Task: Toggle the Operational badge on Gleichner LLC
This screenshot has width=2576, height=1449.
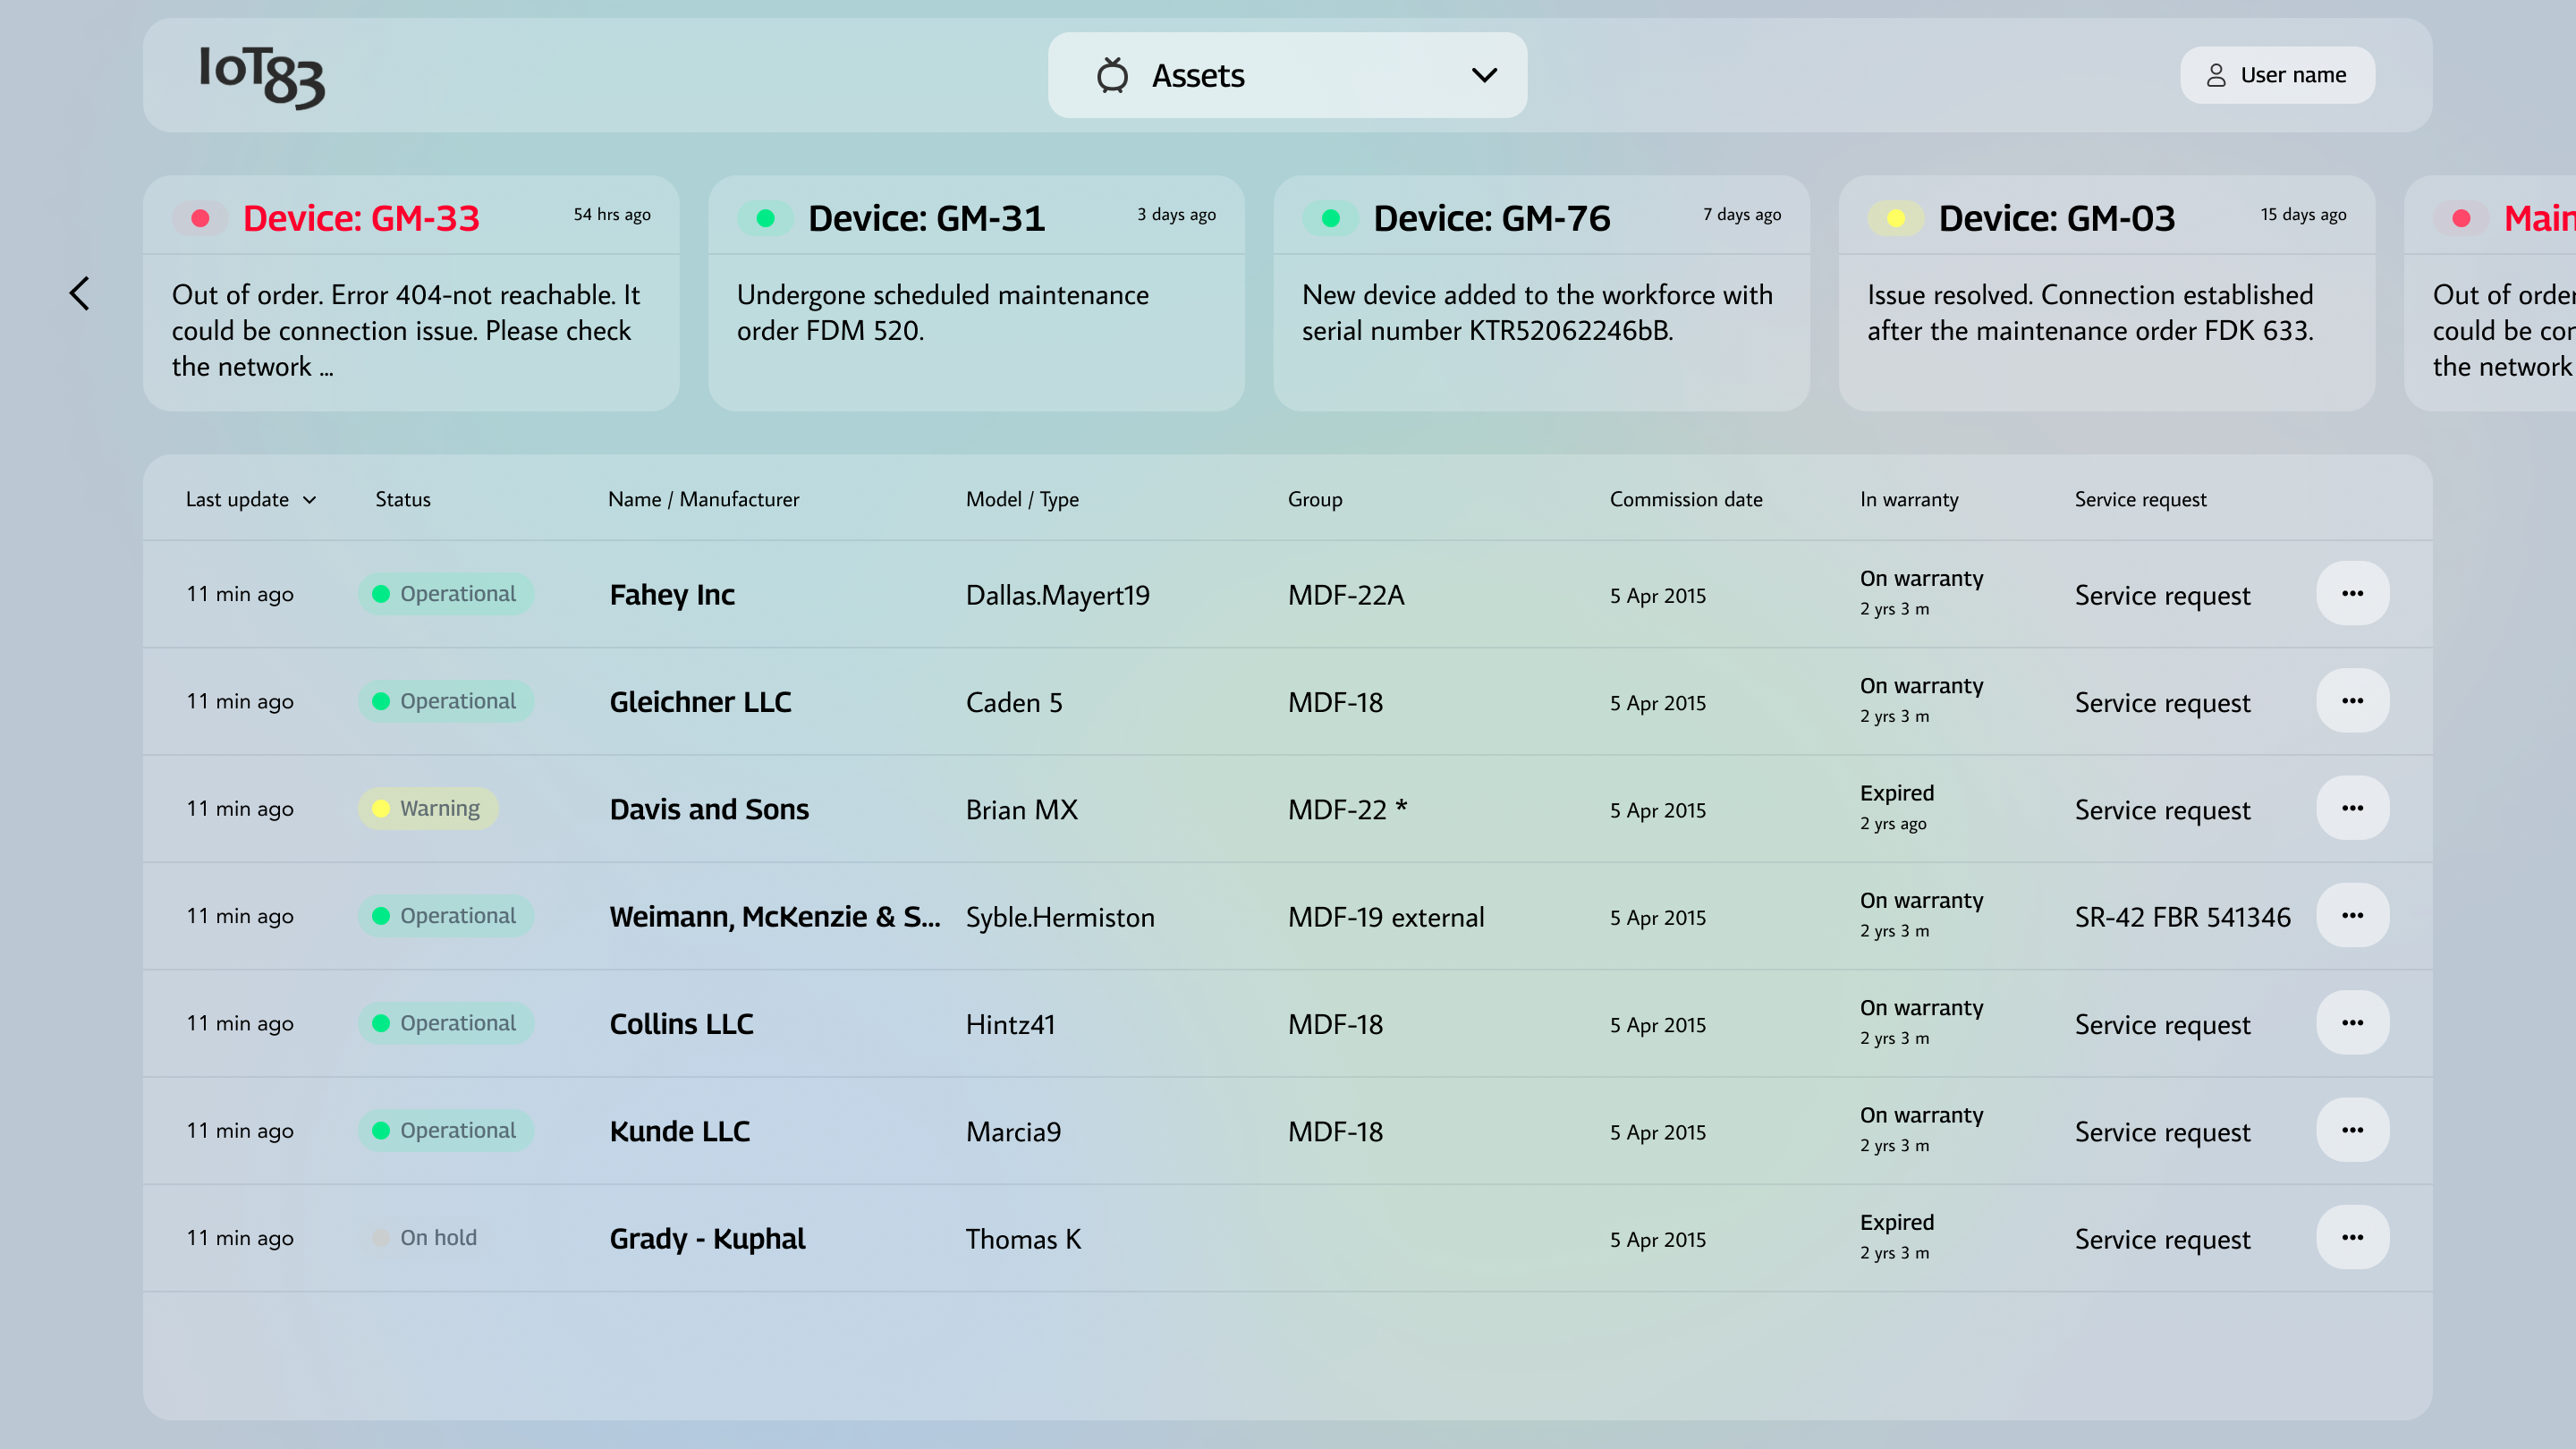Action: [446, 701]
